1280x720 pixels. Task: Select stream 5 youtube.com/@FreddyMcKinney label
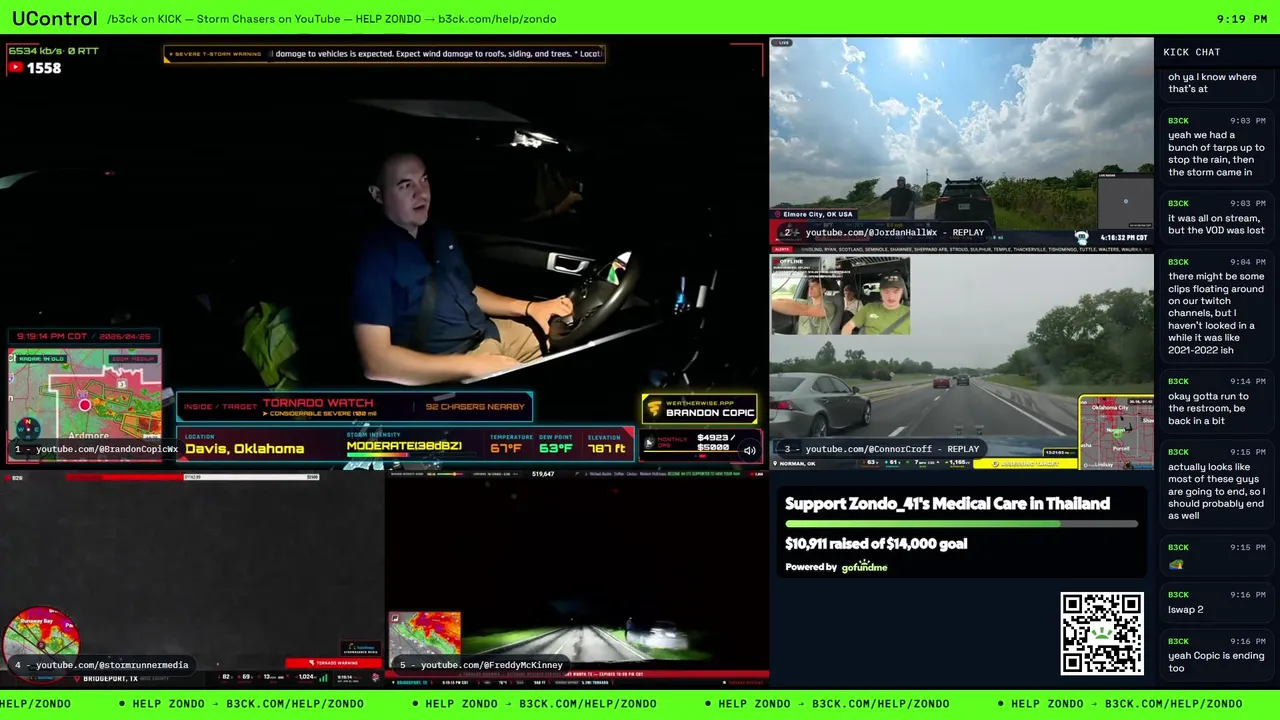tap(481, 665)
